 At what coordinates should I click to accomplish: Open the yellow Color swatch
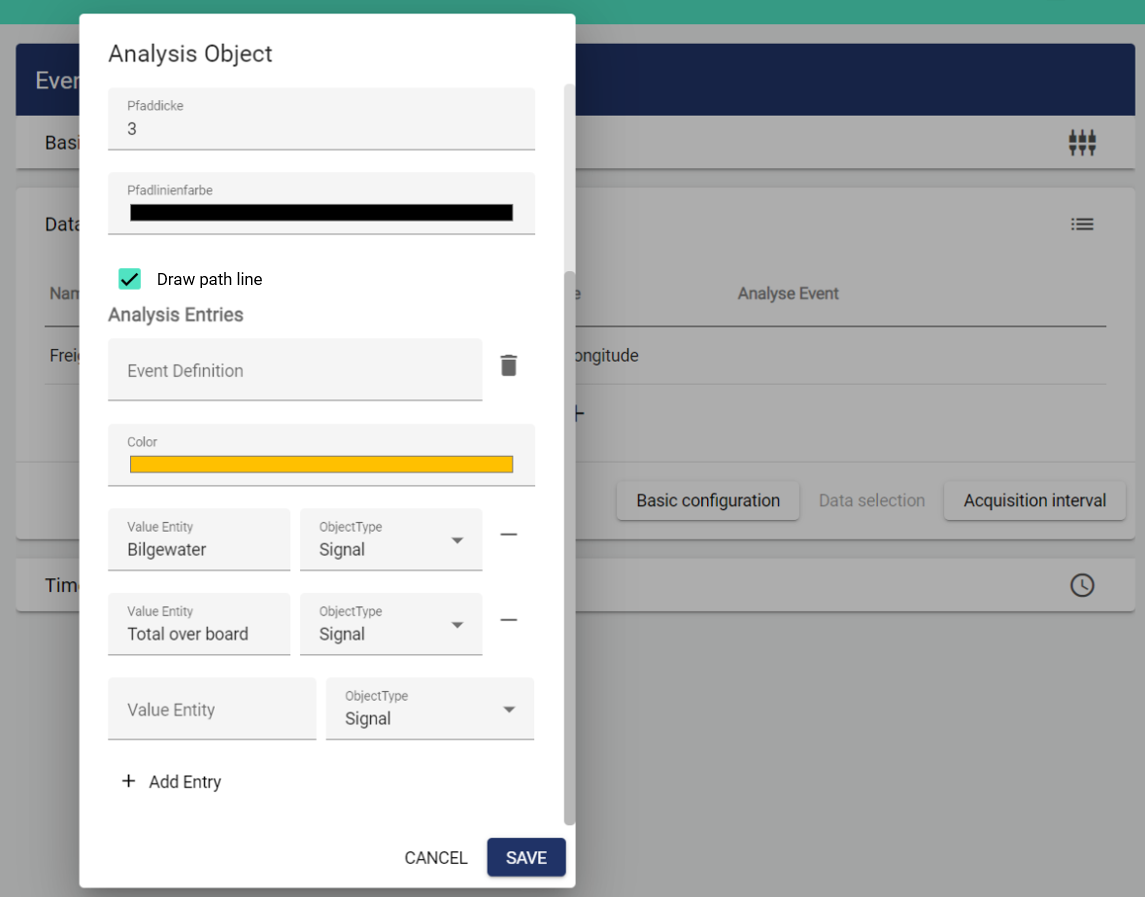(x=321, y=464)
